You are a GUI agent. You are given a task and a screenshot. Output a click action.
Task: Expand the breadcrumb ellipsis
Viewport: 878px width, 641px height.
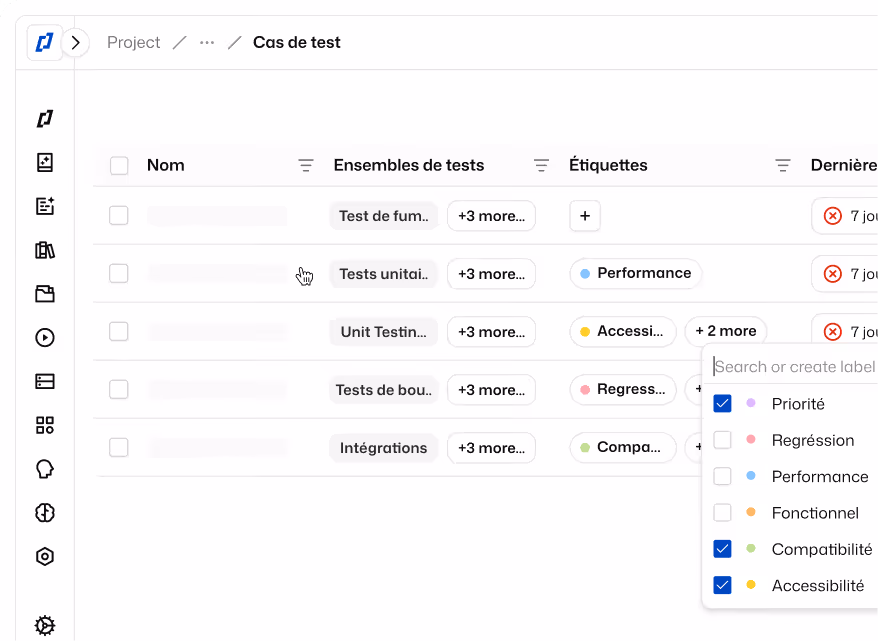coord(207,43)
